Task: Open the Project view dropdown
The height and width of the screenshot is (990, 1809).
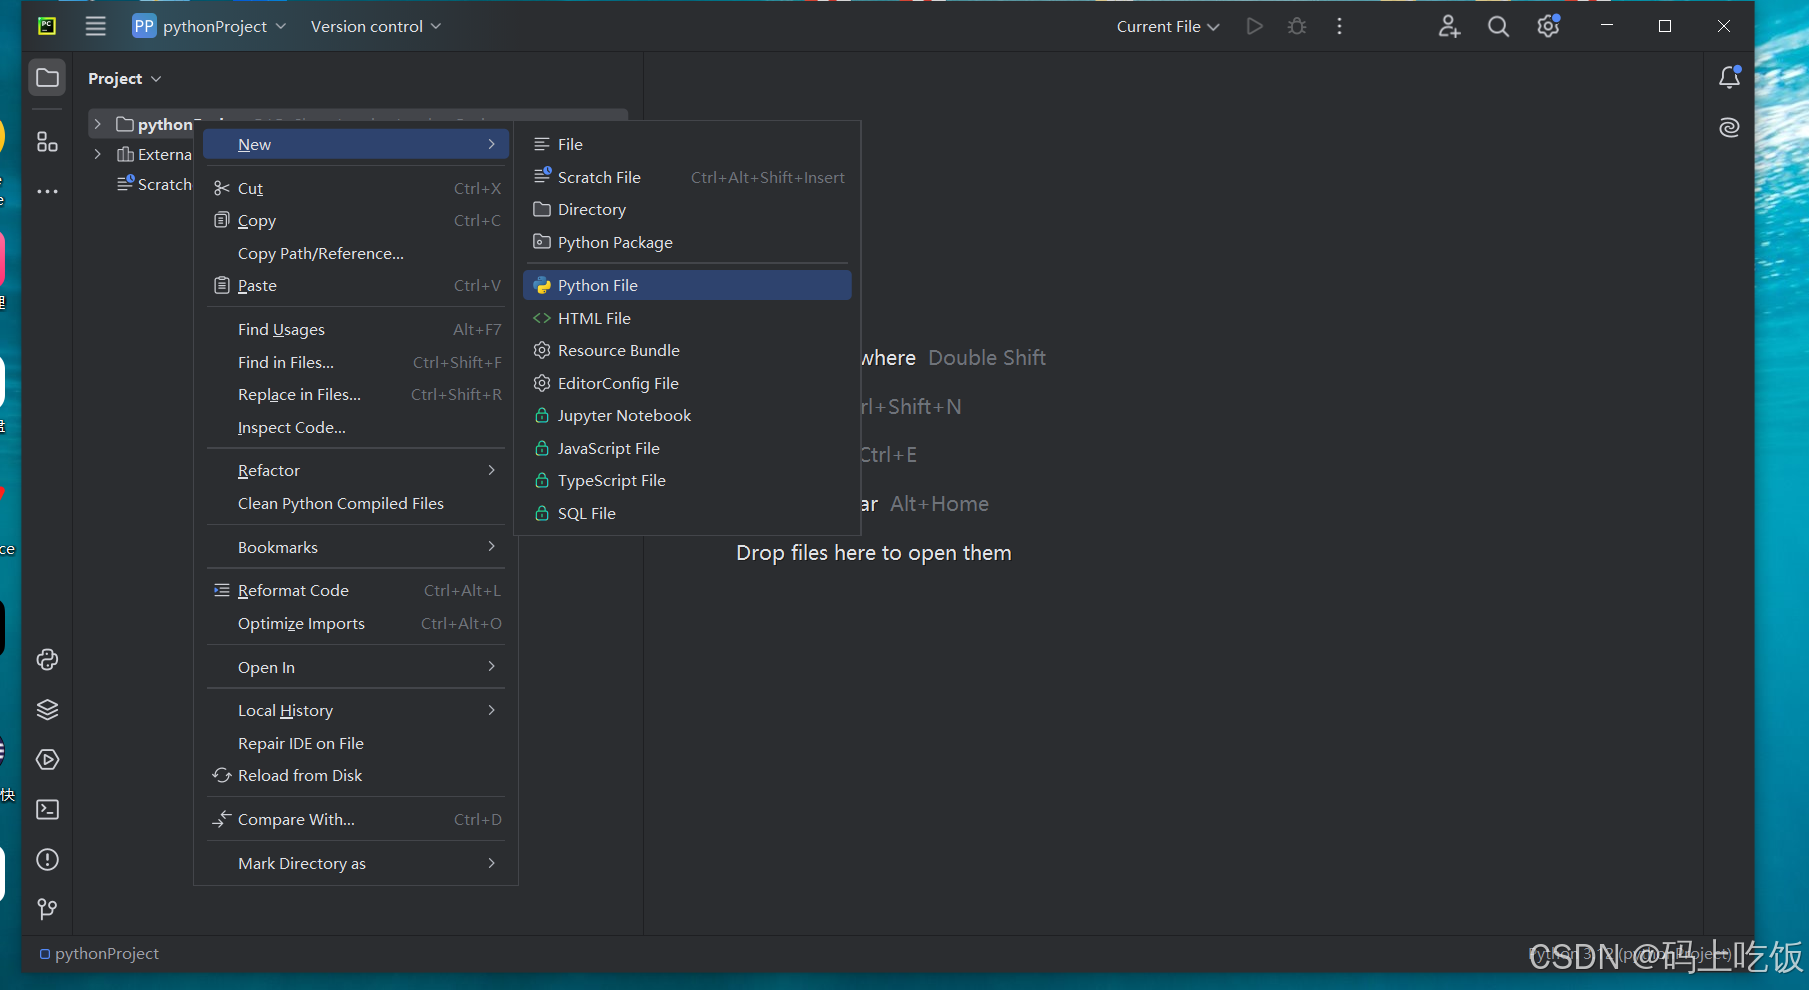Action: pyautogui.click(x=124, y=78)
